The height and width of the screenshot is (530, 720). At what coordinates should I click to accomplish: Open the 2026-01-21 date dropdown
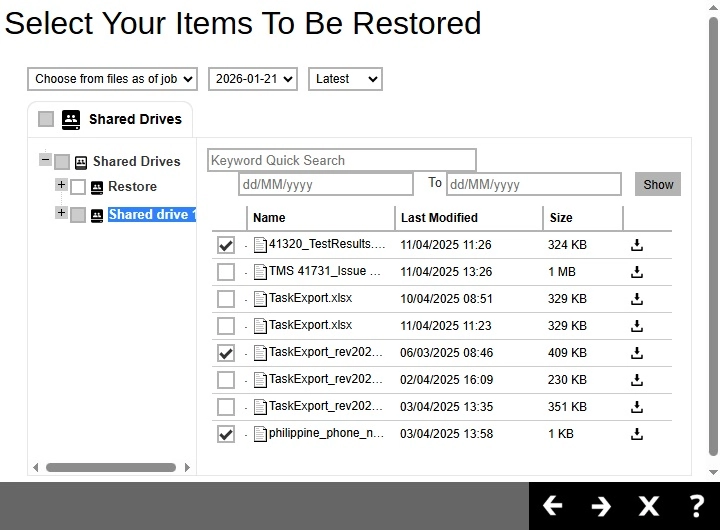(x=253, y=79)
